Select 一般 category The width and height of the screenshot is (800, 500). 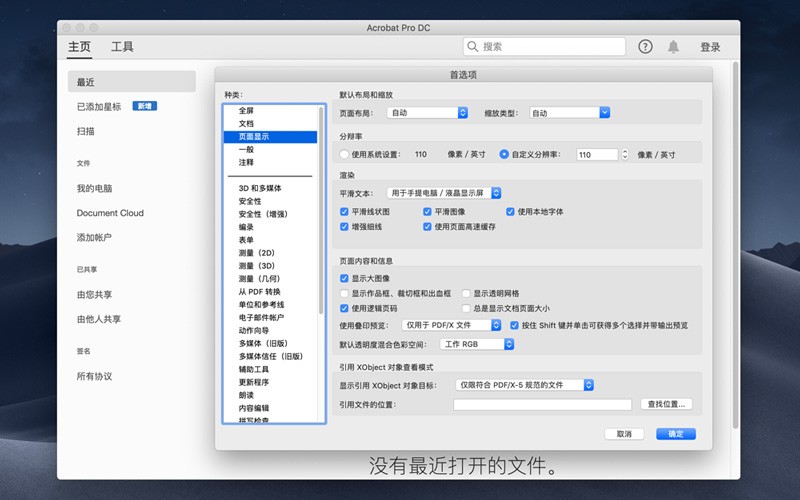click(x=246, y=149)
